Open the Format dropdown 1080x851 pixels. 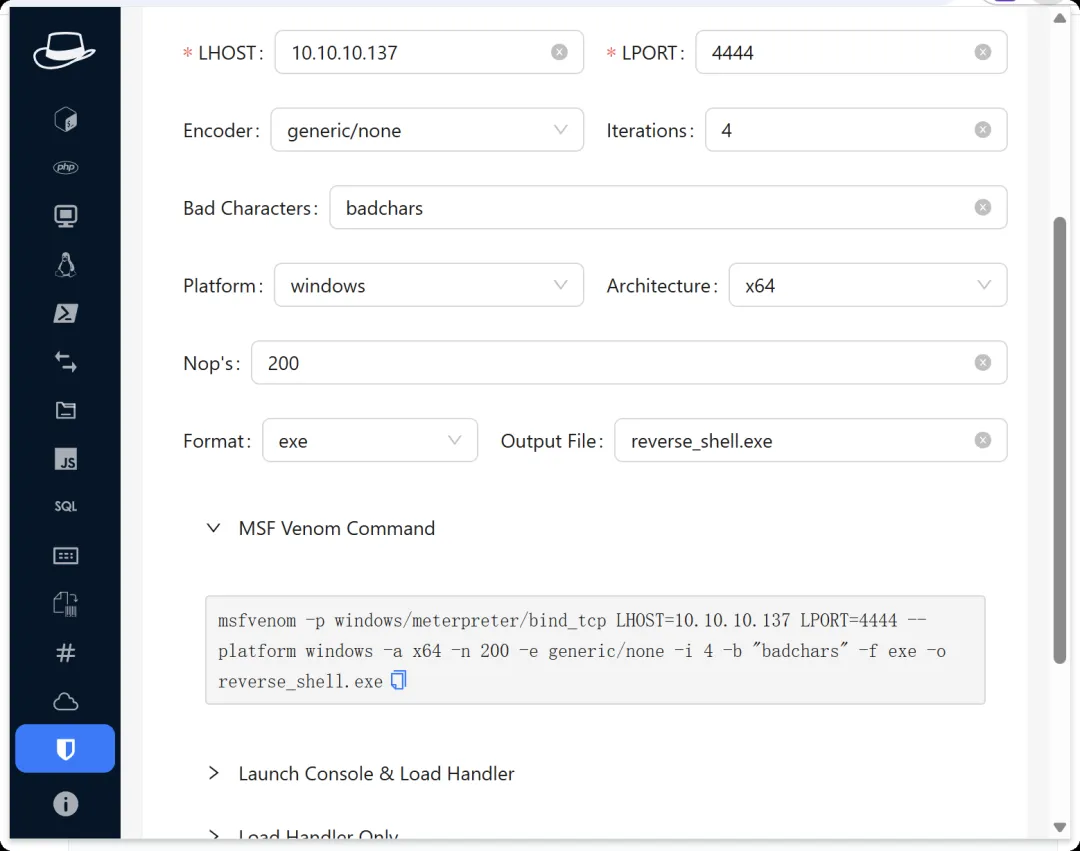(370, 441)
